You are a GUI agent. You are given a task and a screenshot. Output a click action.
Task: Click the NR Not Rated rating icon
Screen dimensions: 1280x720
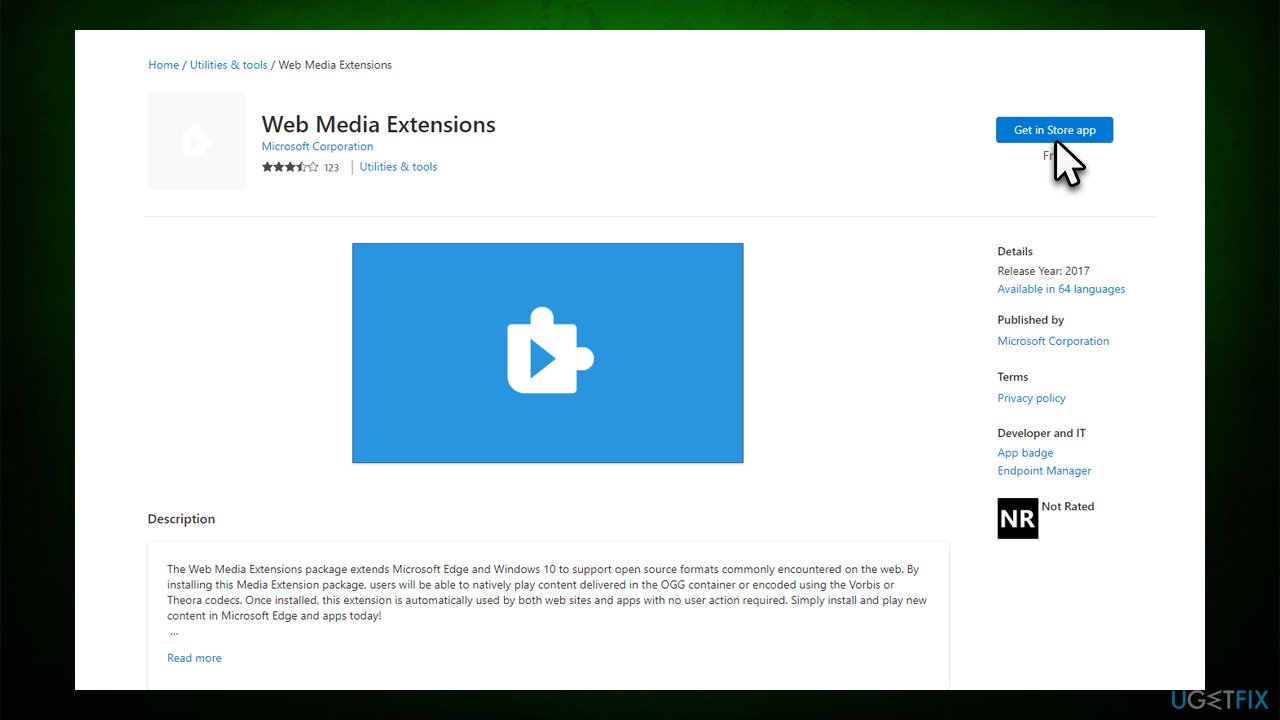tap(1017, 518)
